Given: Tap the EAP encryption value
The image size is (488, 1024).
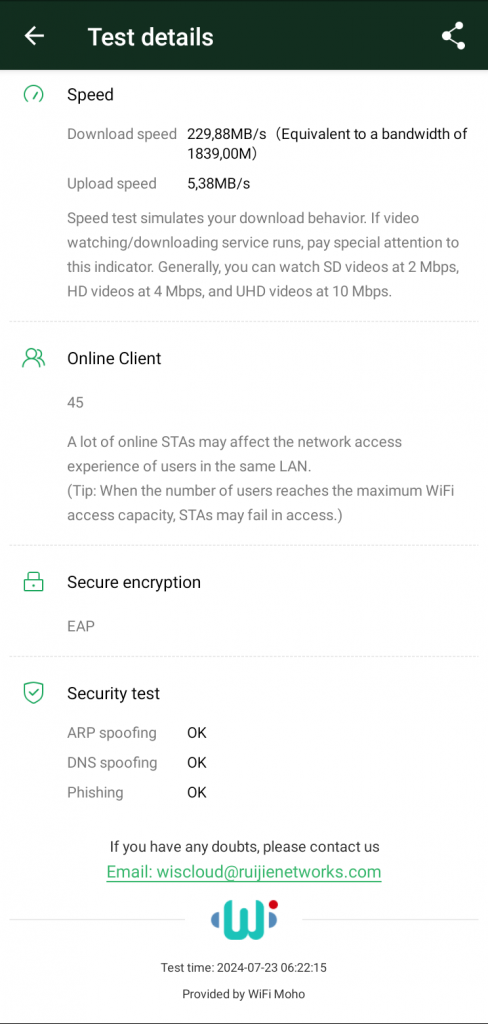Looking at the screenshot, I should pos(81,626).
